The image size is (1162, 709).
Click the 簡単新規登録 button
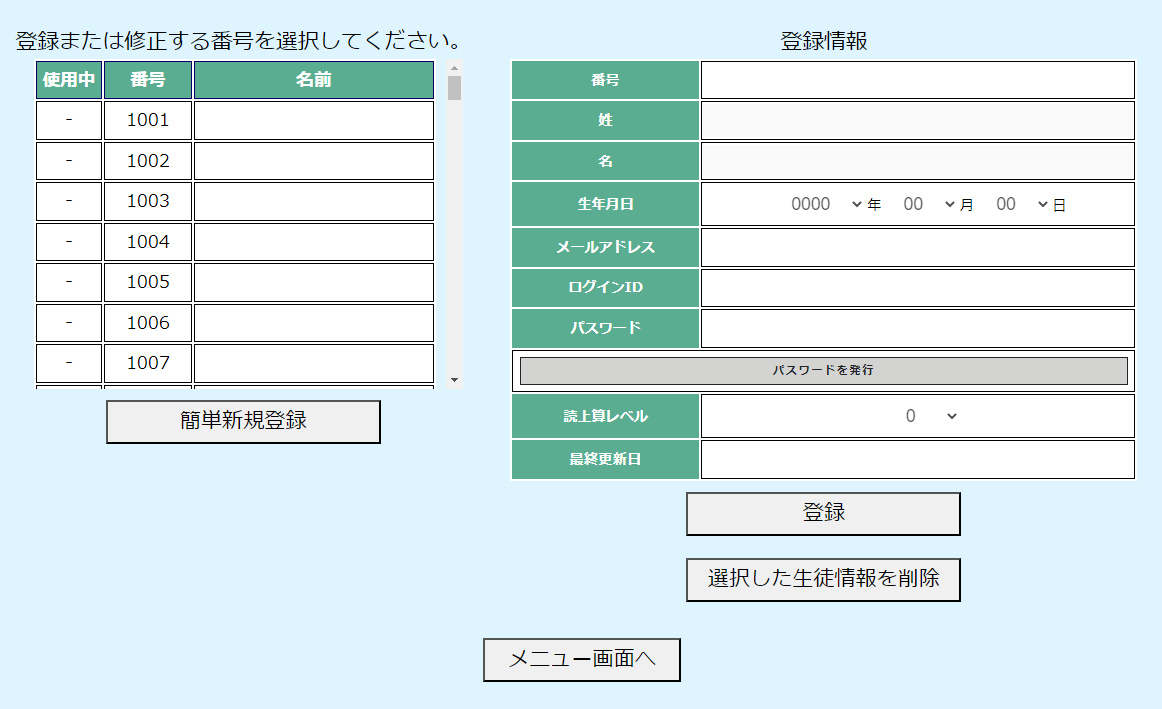click(243, 421)
